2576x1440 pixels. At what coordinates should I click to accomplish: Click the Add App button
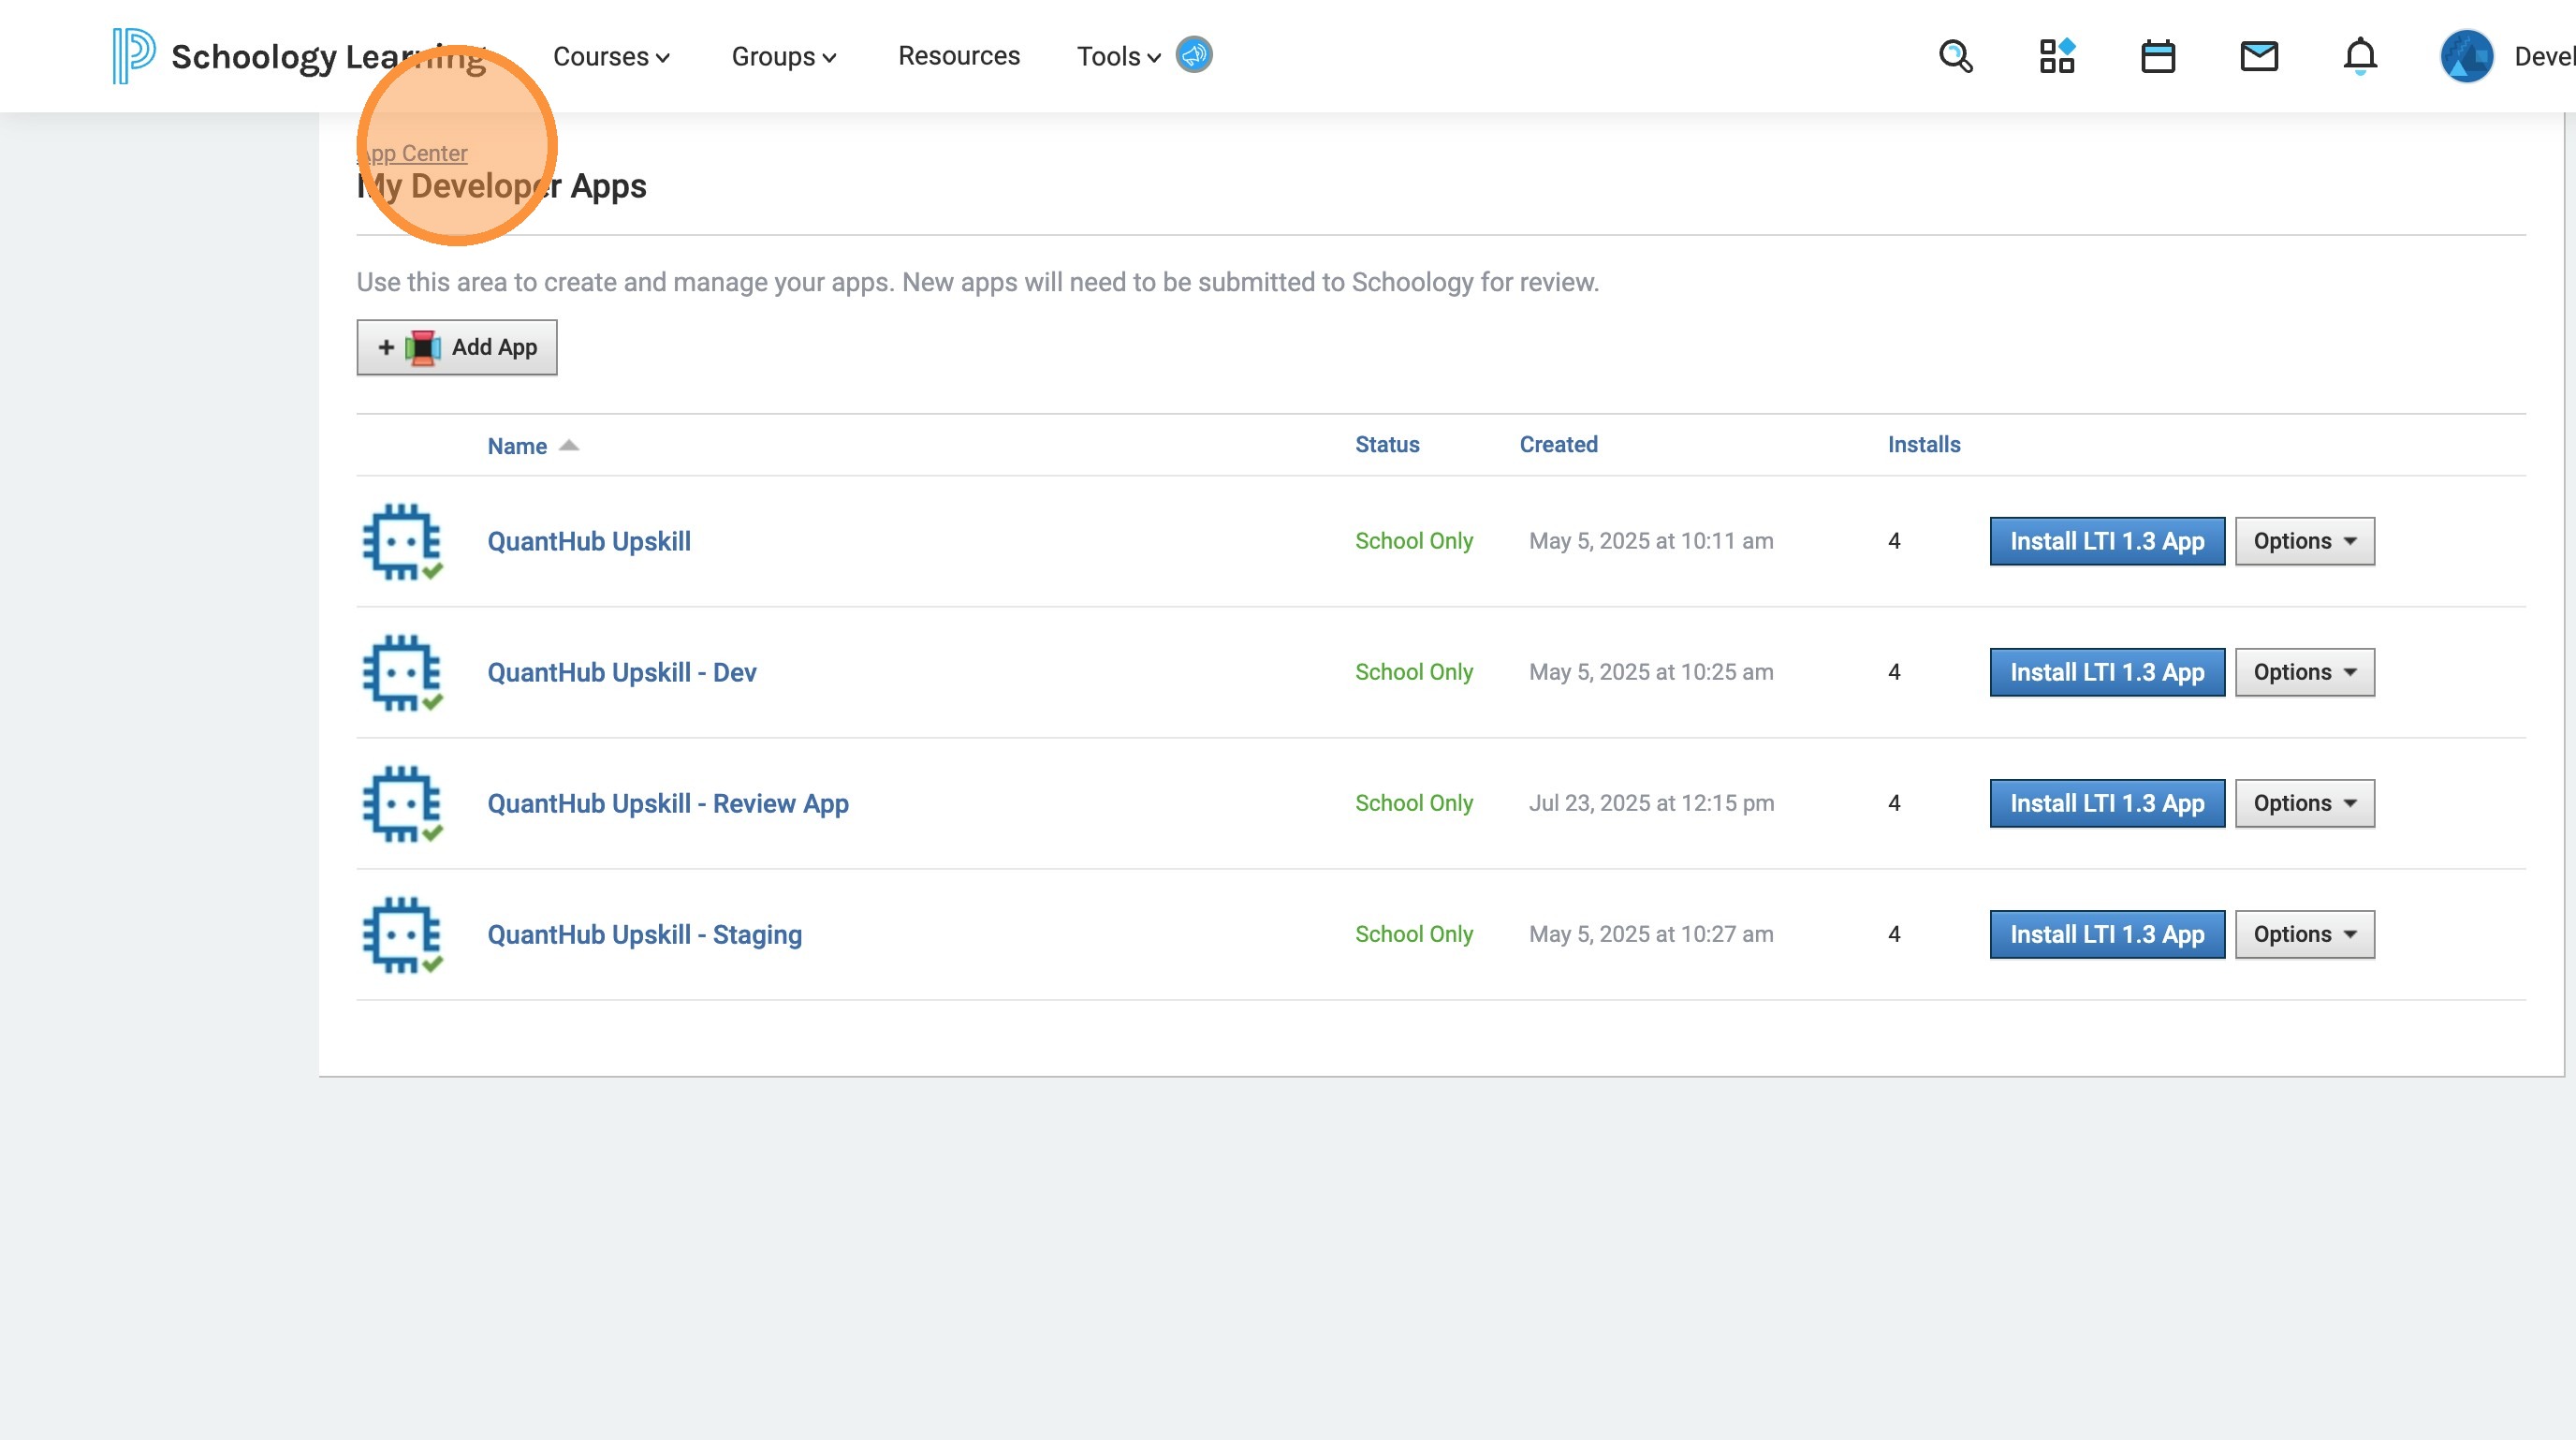[457, 347]
